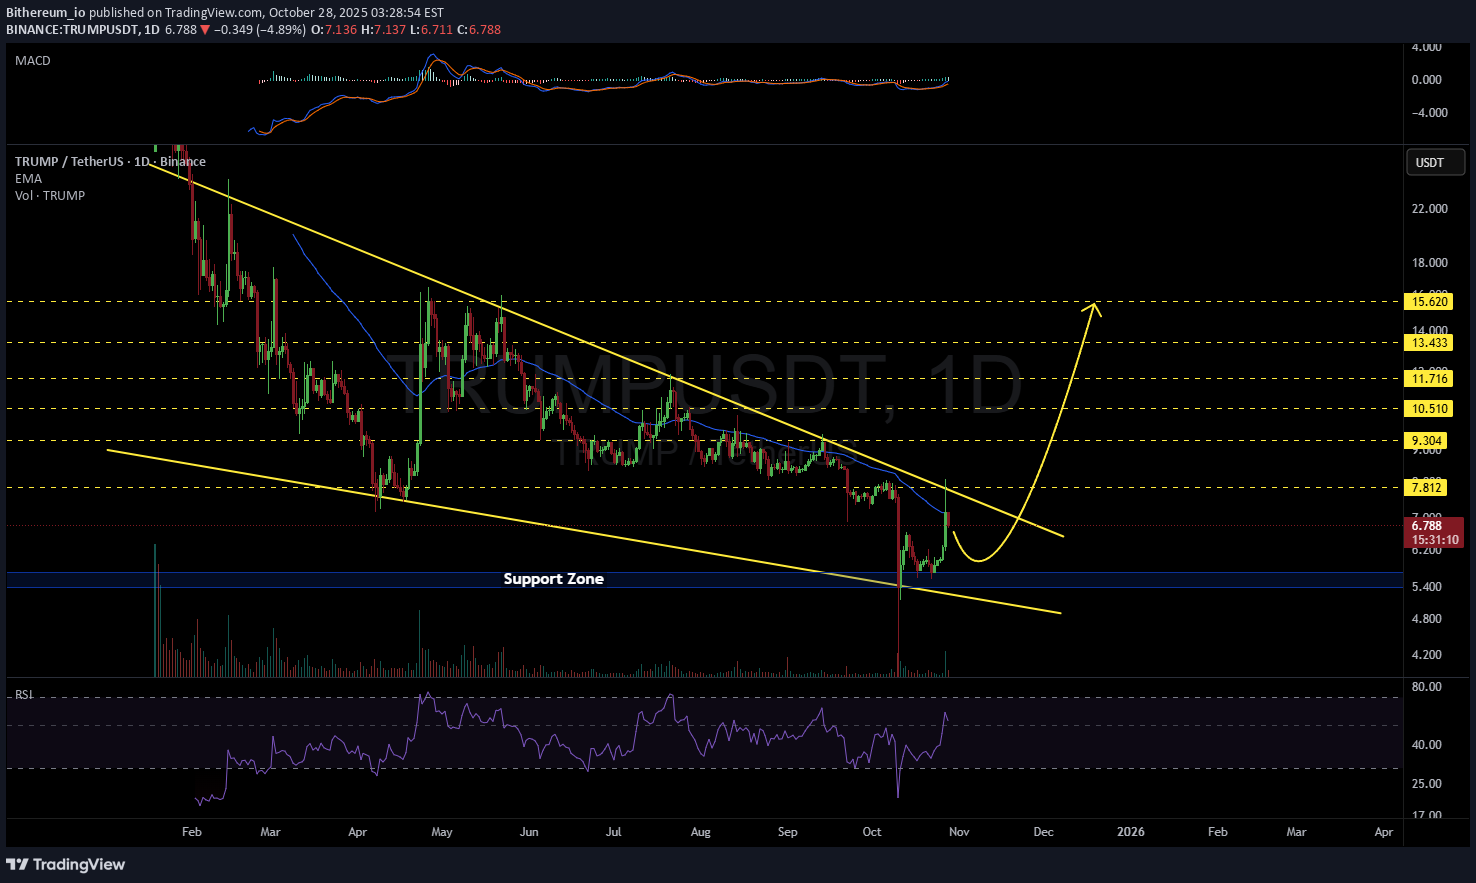Click the BINANCE:TRUMPUSDT symbol text in header
The height and width of the screenshot is (883, 1476).
coord(72,30)
